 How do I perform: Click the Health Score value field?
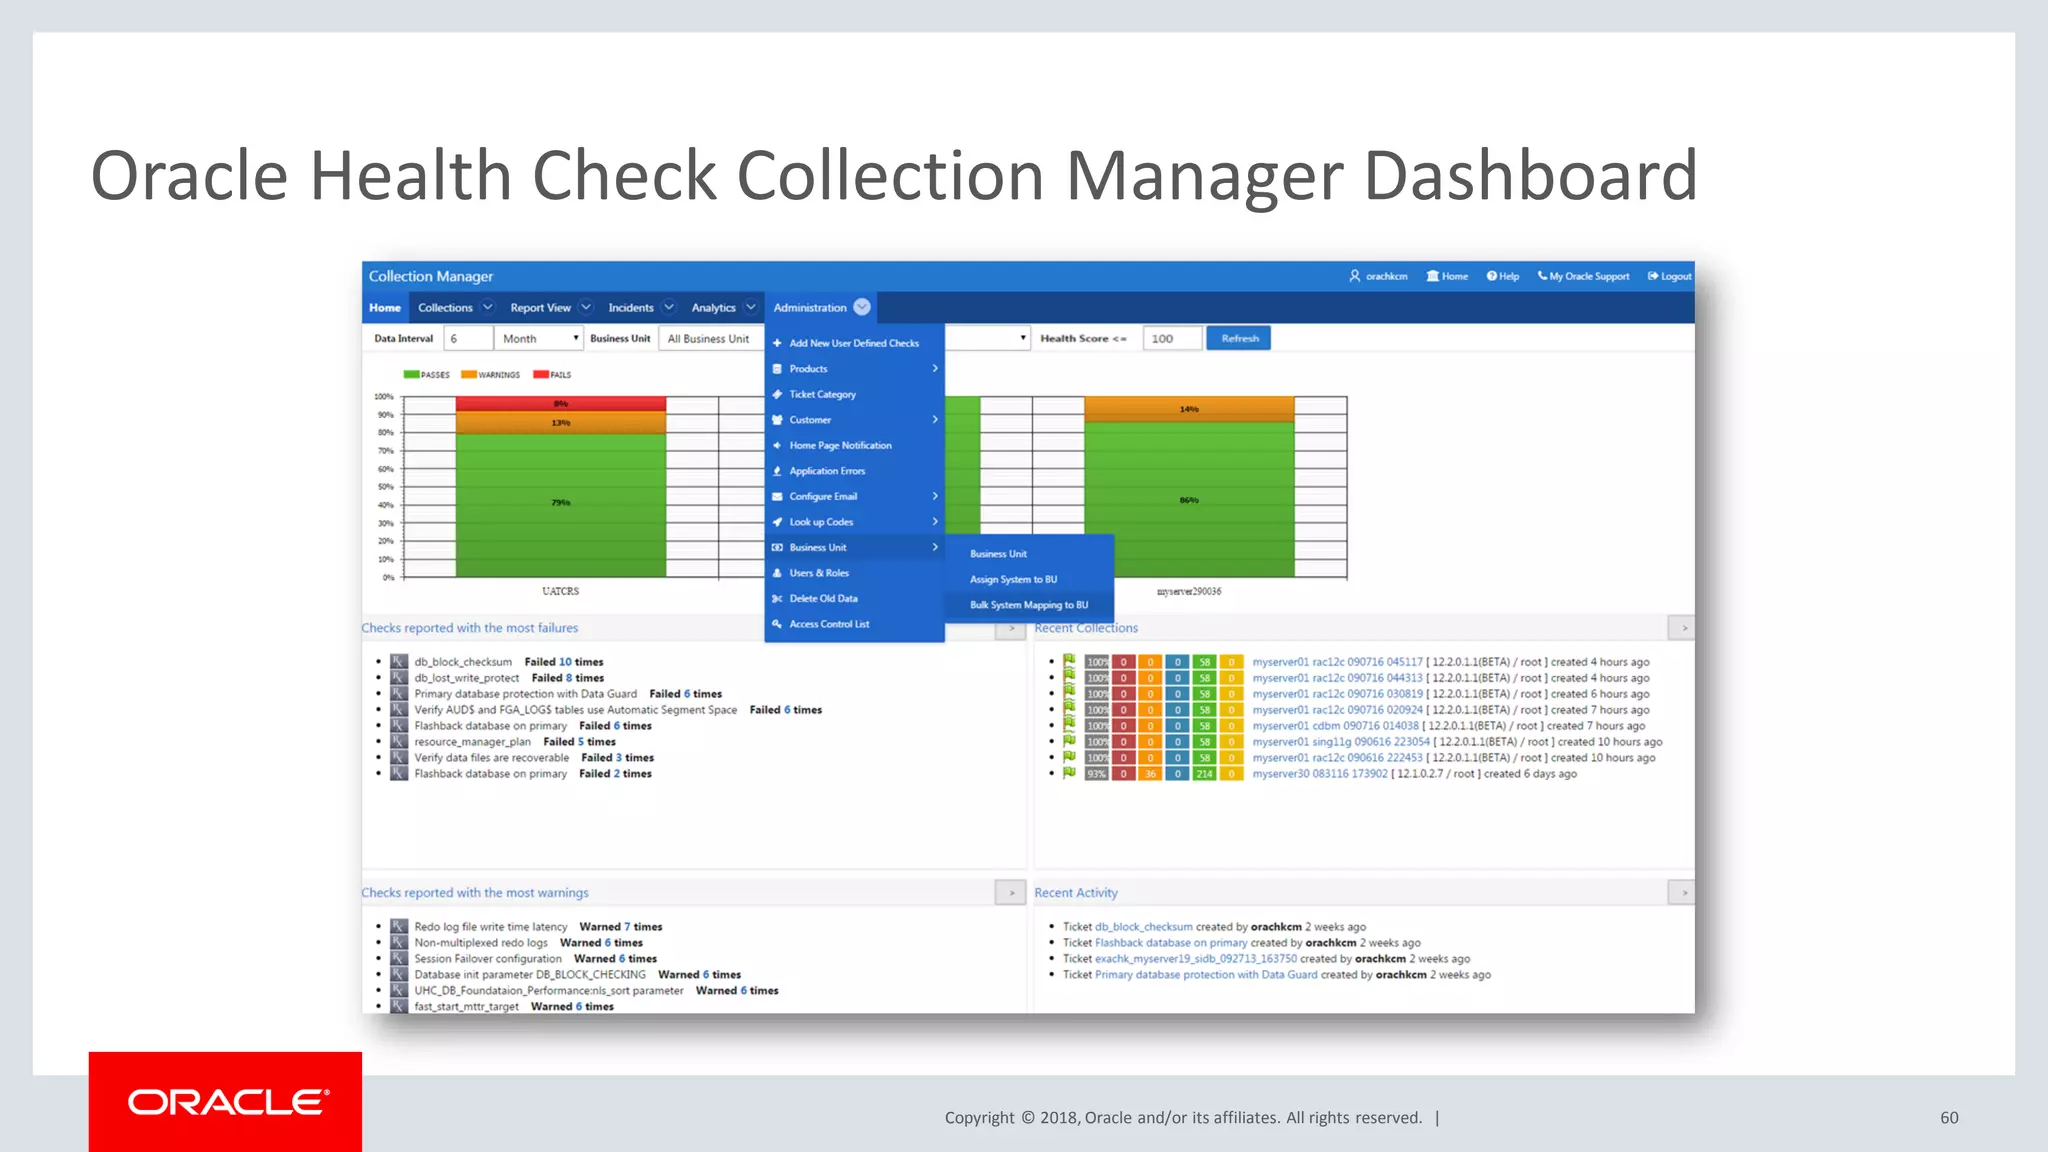click(x=1172, y=338)
